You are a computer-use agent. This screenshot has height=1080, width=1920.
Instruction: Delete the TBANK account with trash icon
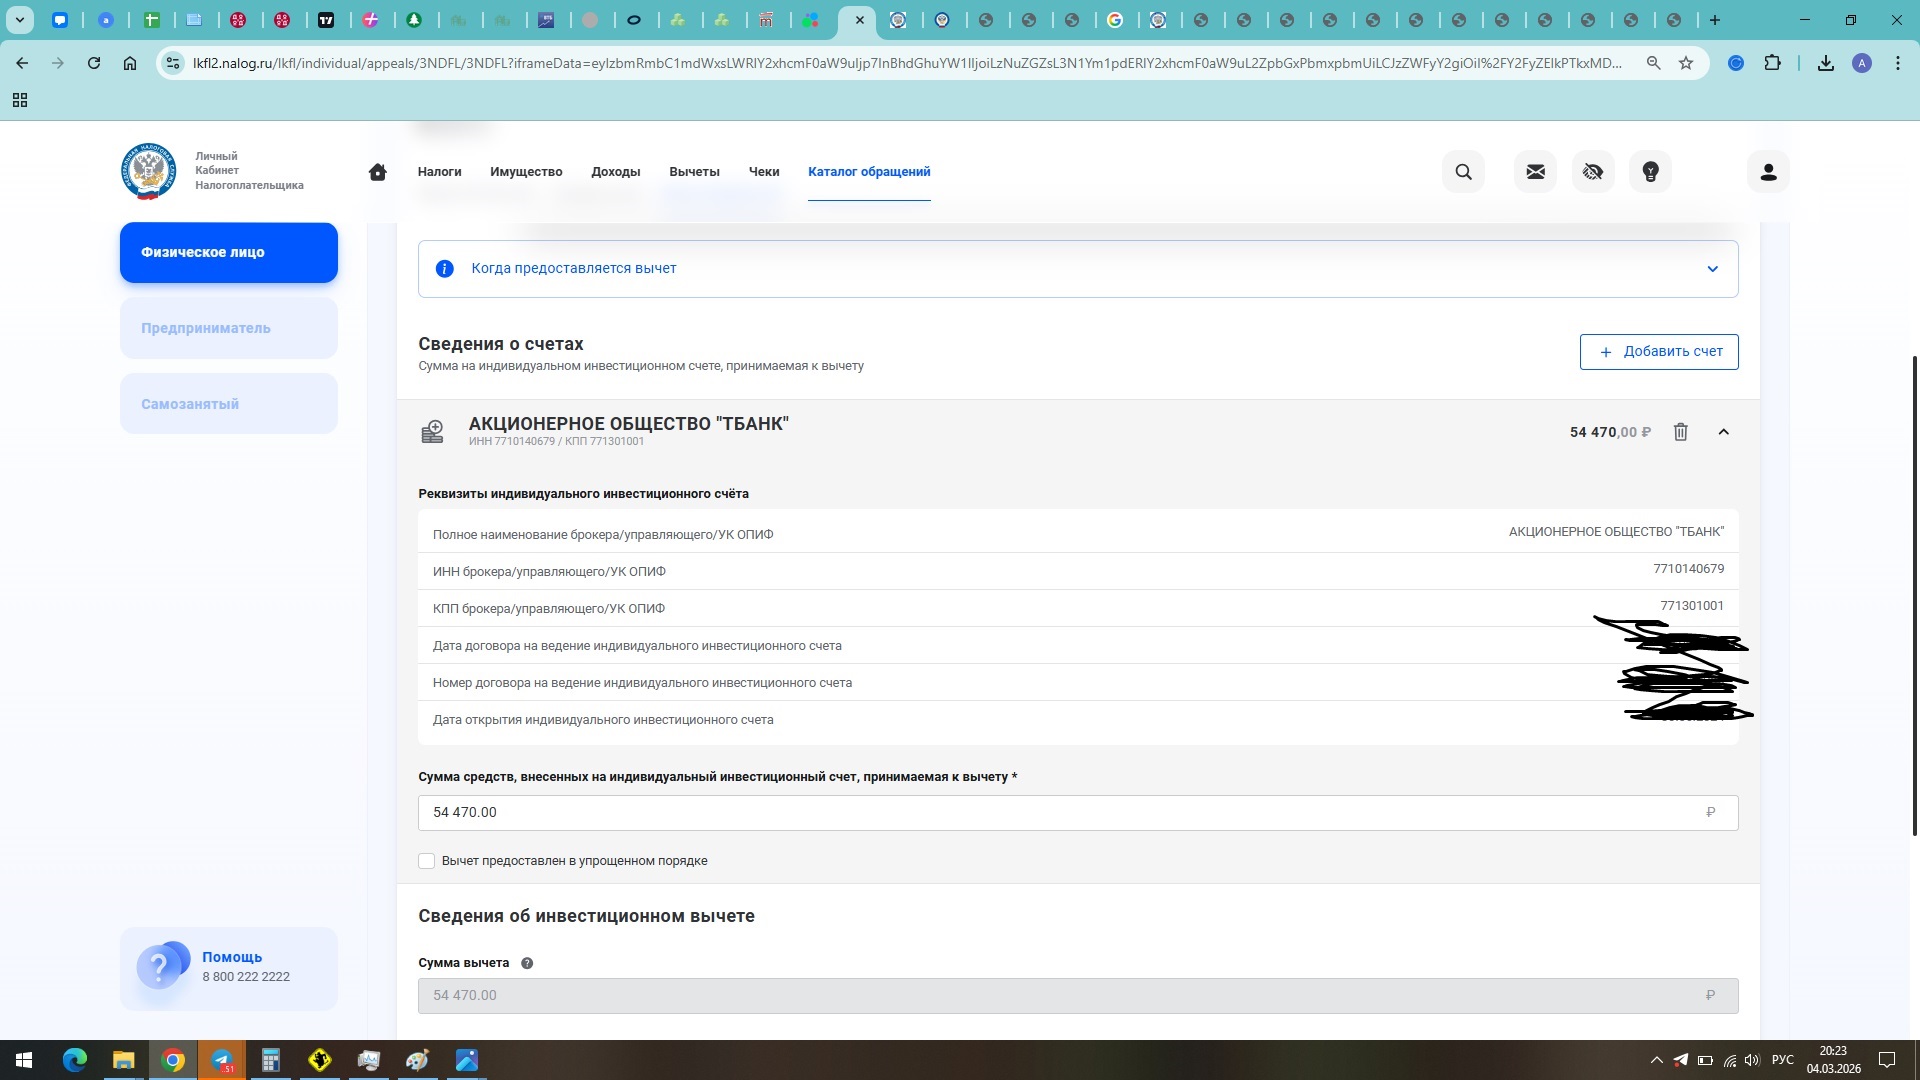pyautogui.click(x=1681, y=432)
